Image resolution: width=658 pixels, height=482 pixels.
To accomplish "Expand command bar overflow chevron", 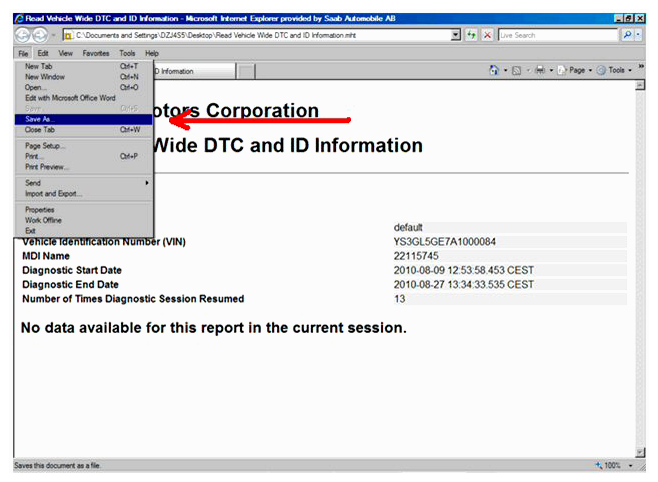I will 641,66.
